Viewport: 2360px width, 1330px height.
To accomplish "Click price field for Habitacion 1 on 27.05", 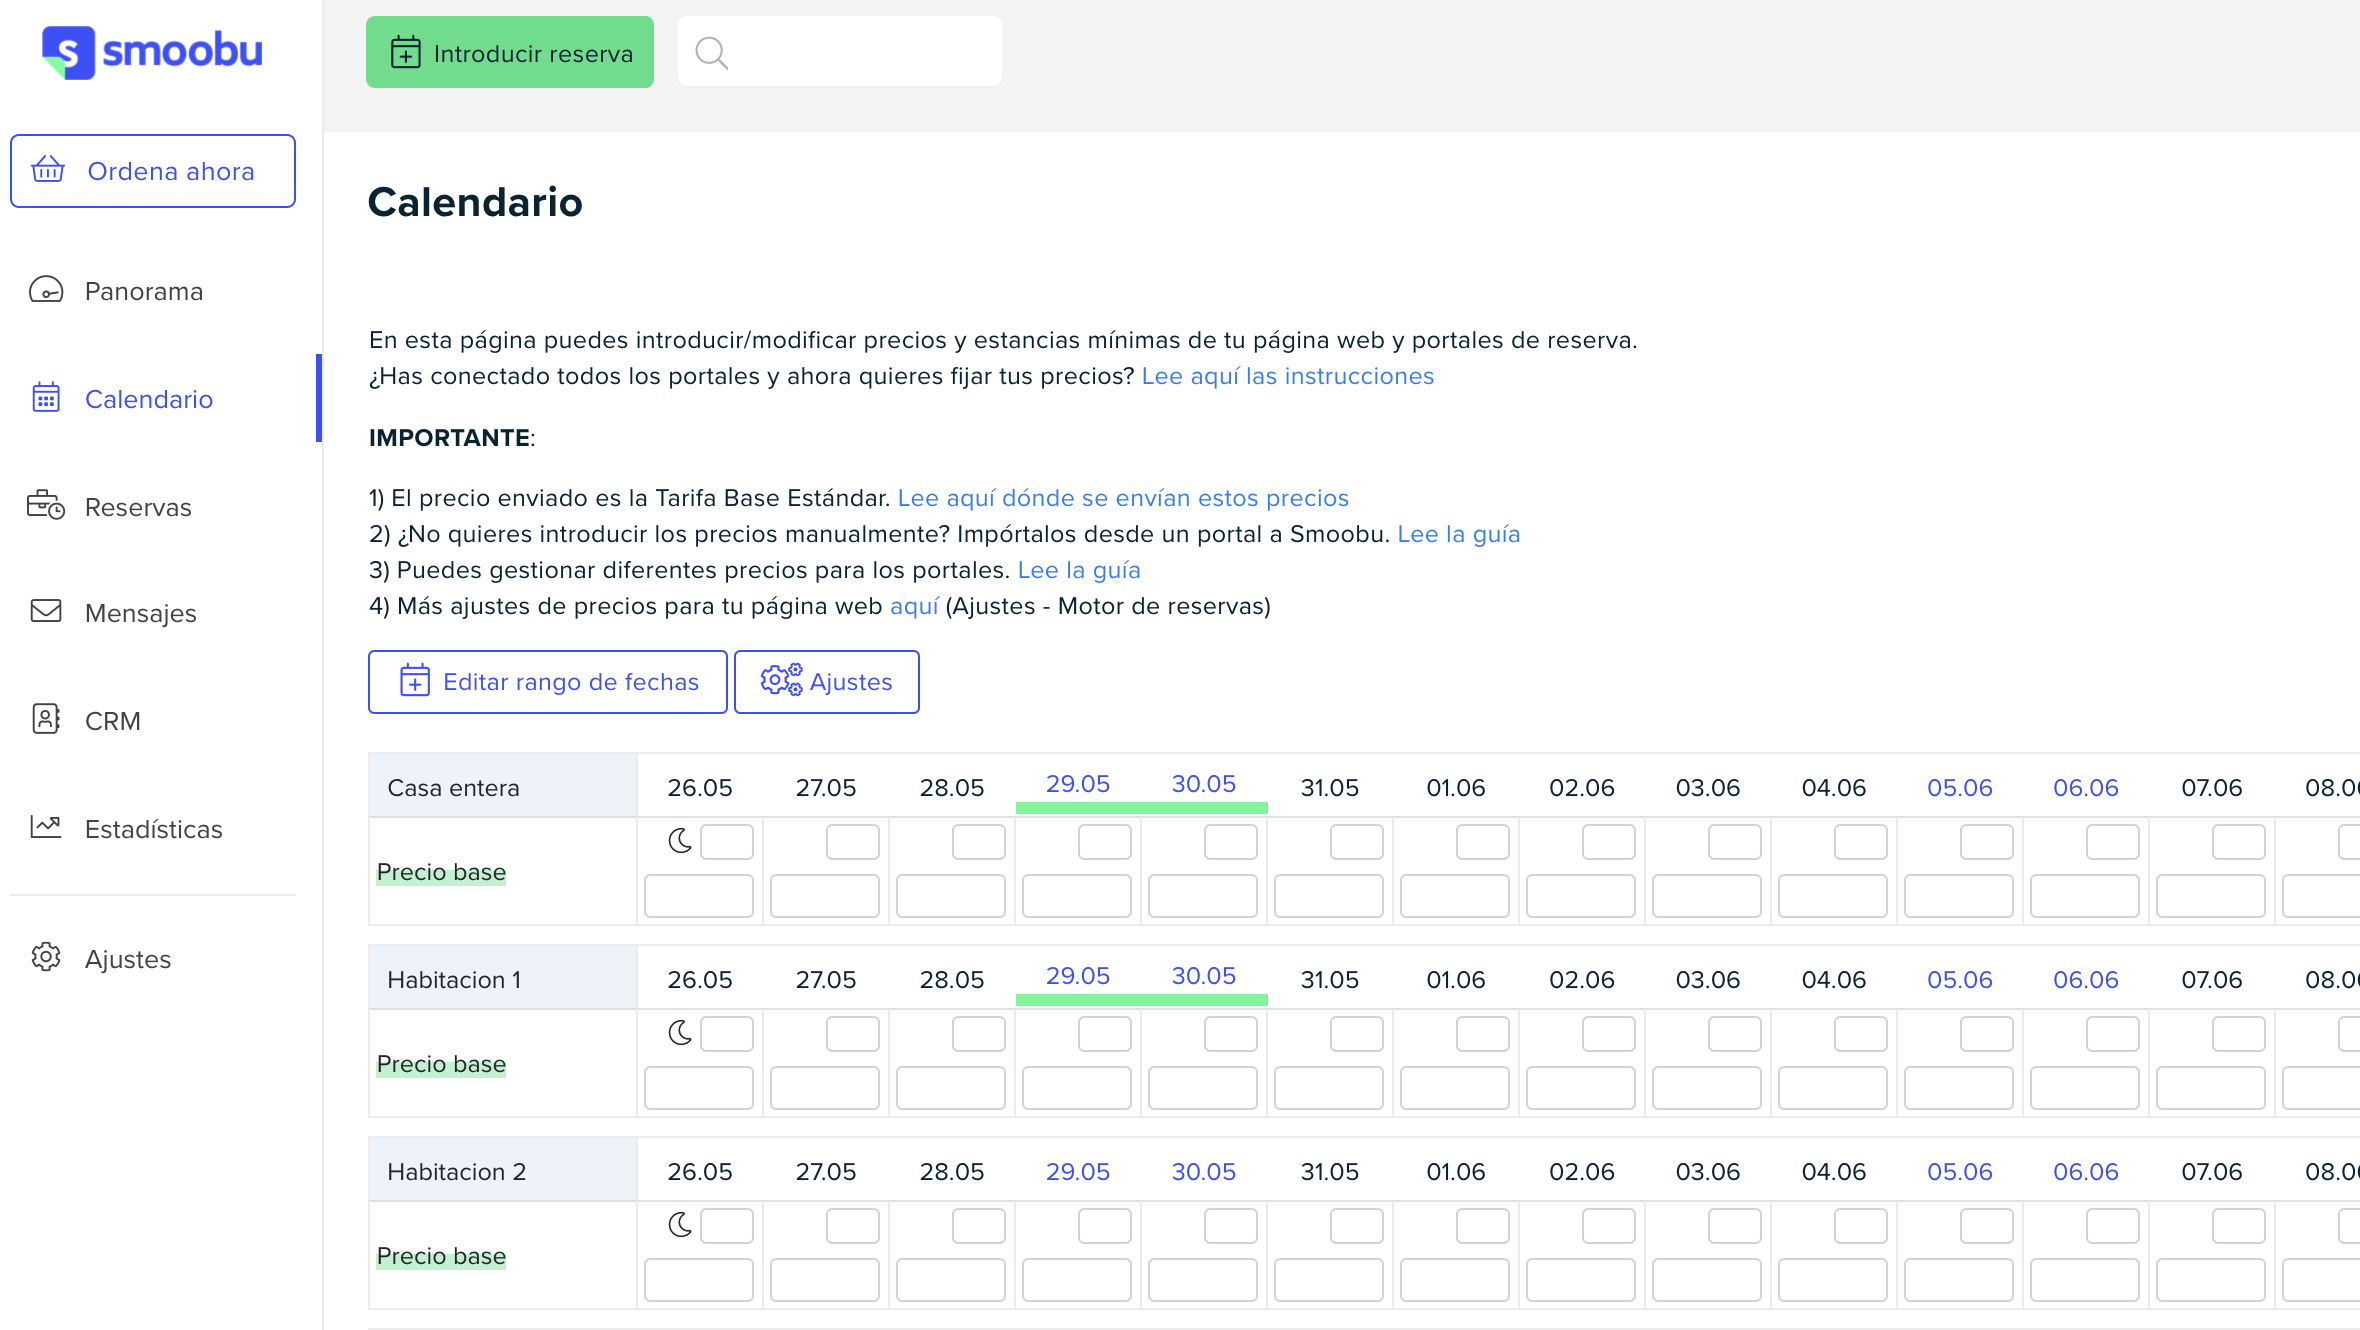I will (824, 1088).
